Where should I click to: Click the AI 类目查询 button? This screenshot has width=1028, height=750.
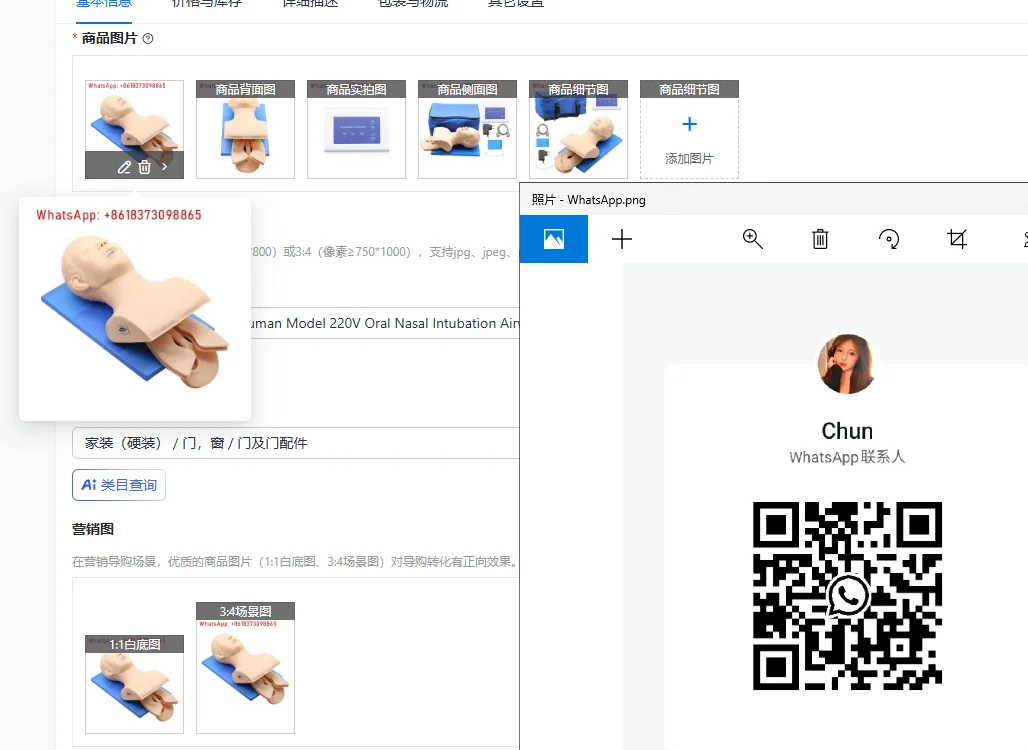click(x=119, y=485)
